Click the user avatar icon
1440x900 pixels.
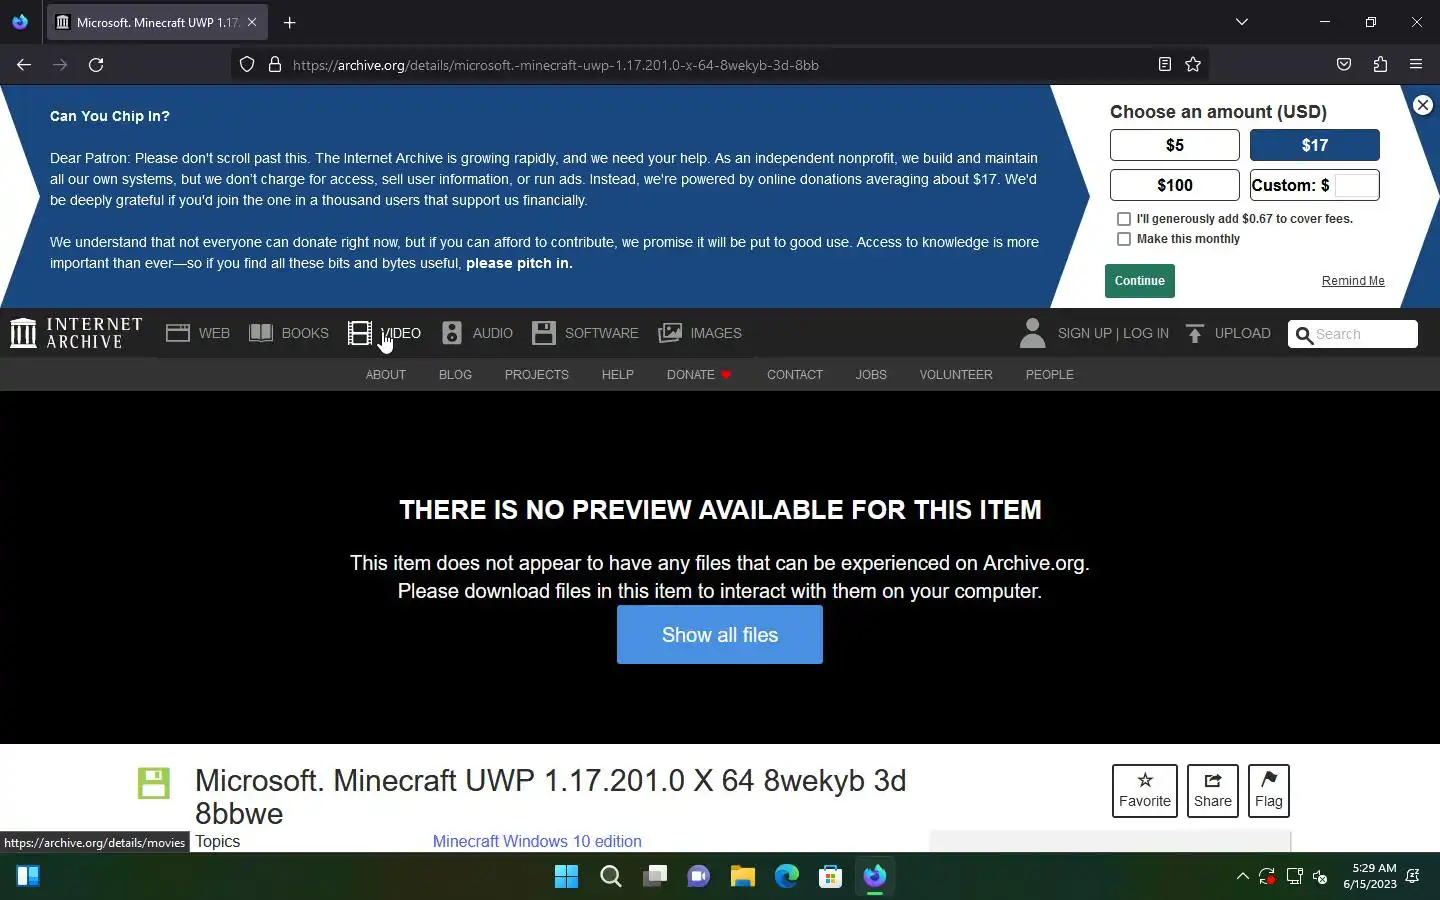(x=1032, y=333)
